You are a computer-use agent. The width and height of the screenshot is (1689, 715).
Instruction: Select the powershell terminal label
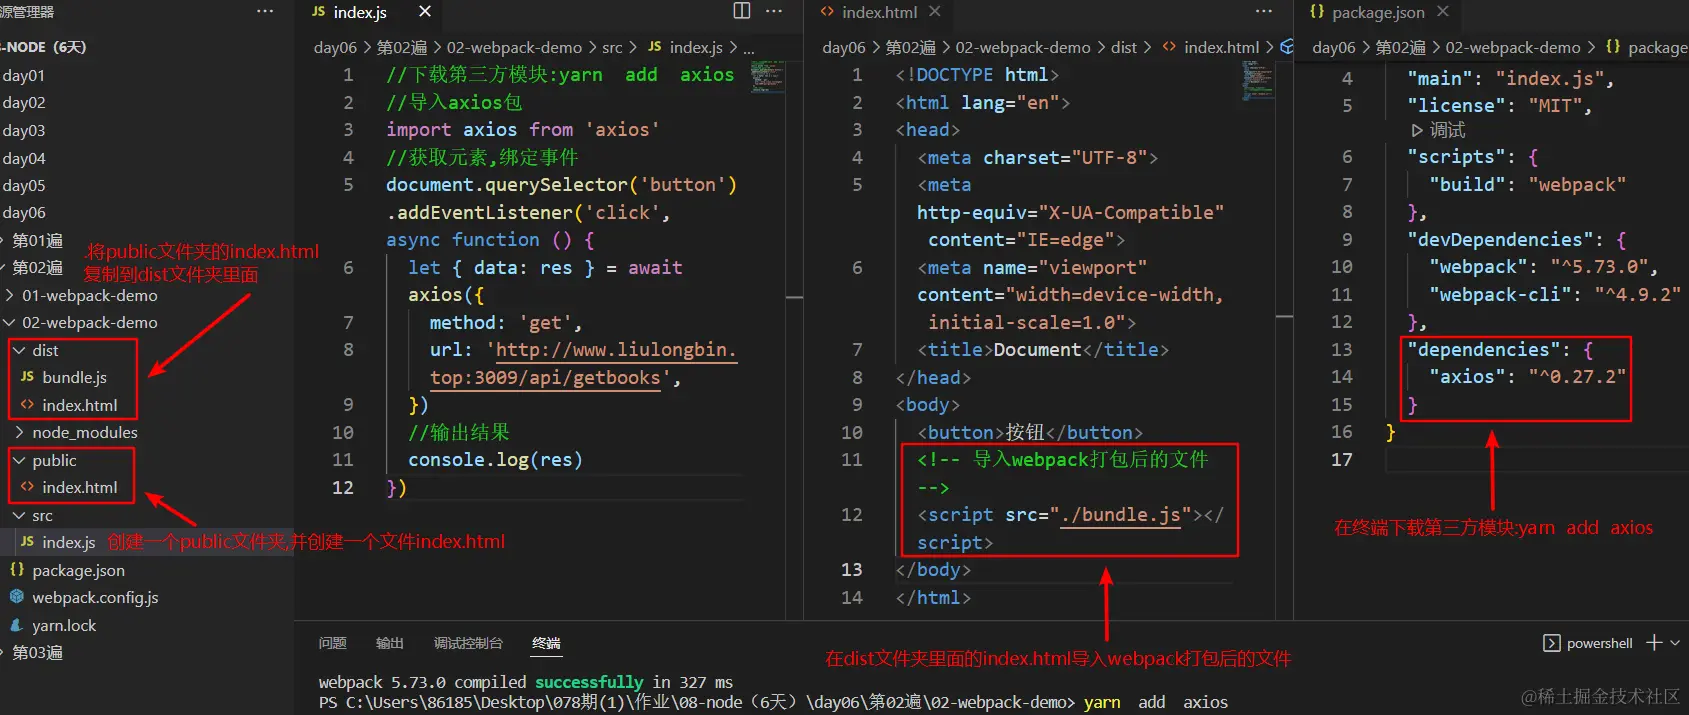(1588, 643)
